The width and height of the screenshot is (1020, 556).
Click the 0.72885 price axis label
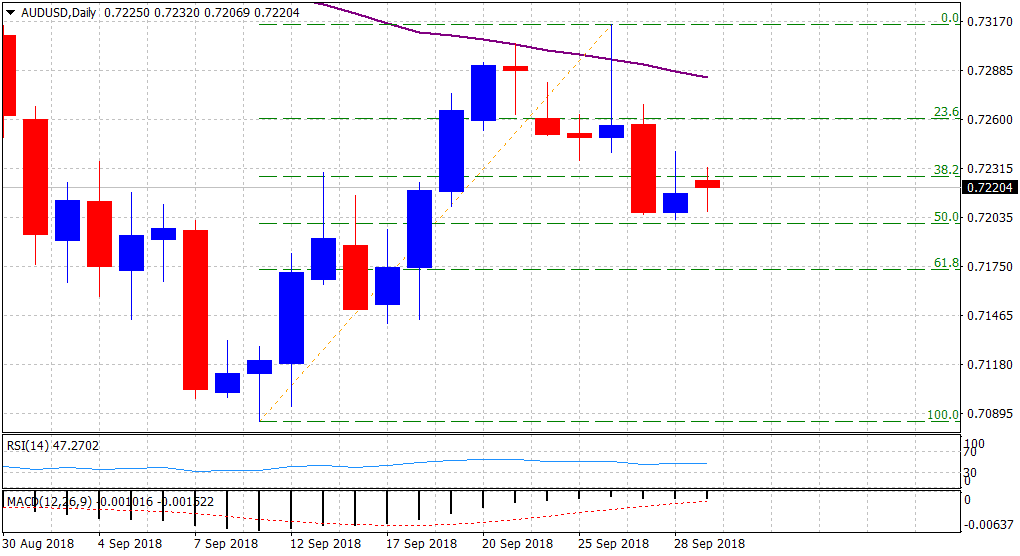990,70
